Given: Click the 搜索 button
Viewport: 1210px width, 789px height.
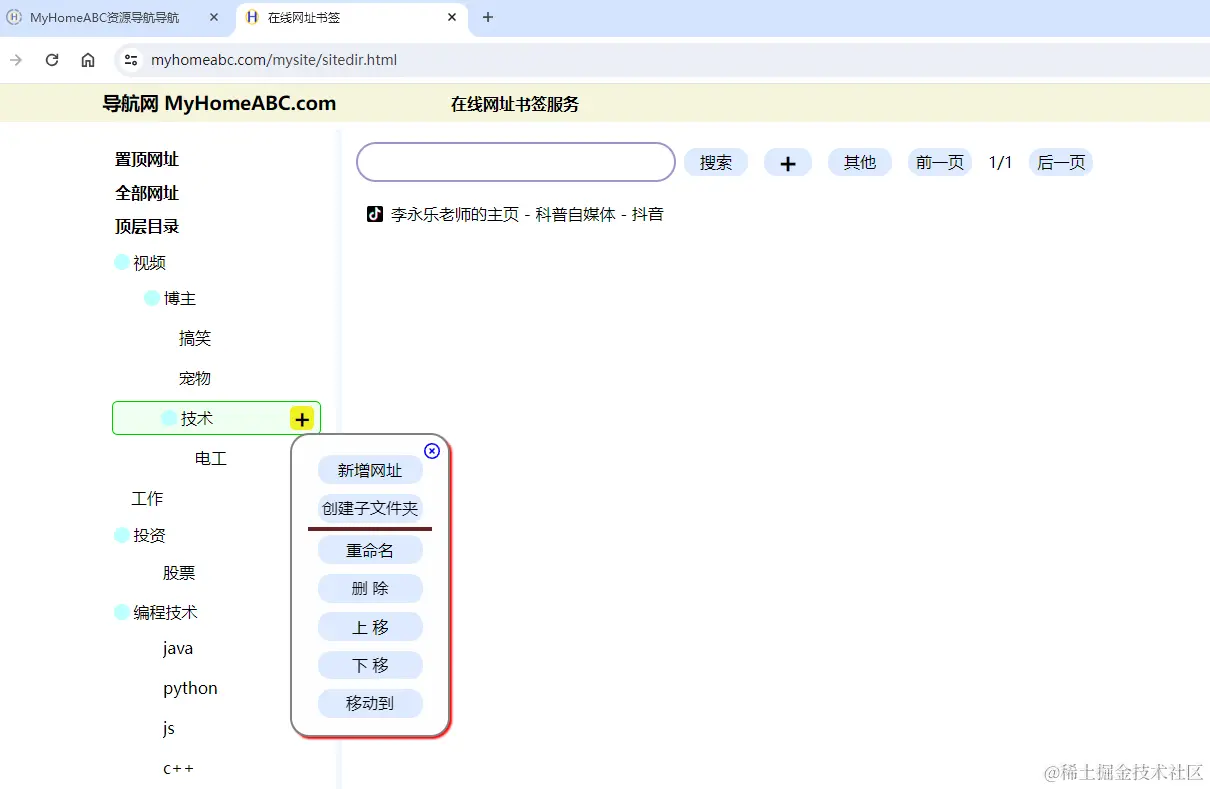Looking at the screenshot, I should pyautogui.click(x=716, y=162).
